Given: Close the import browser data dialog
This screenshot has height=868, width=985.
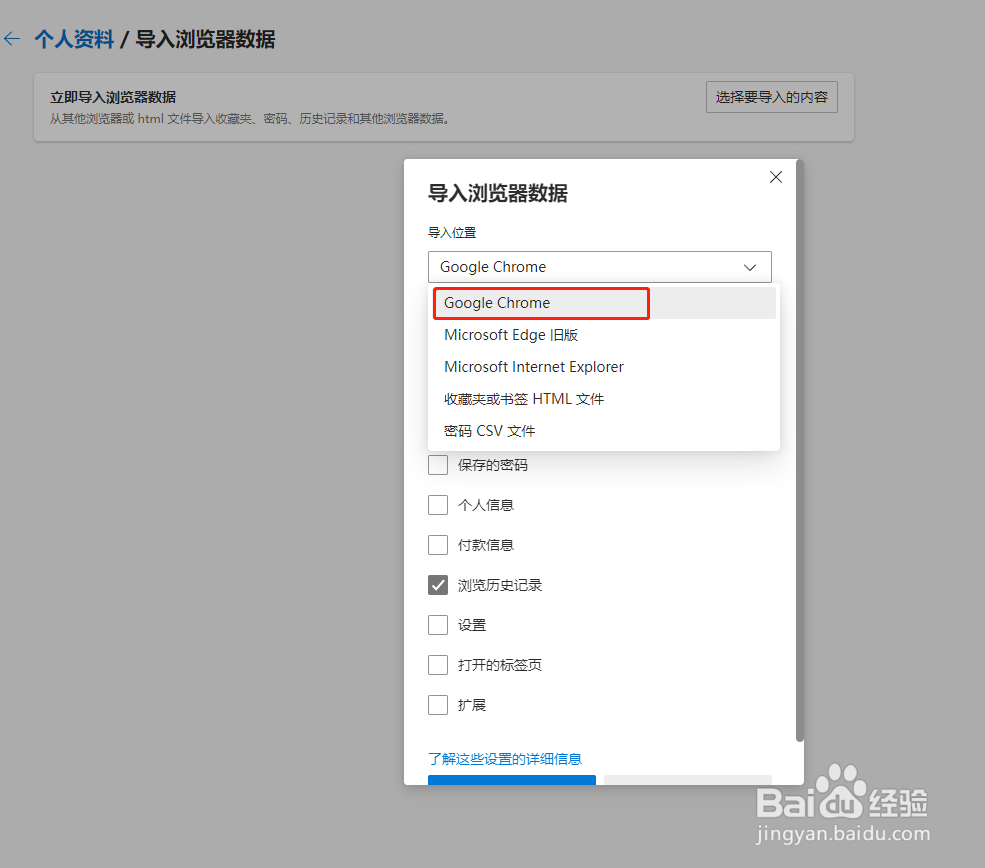Looking at the screenshot, I should tap(776, 177).
